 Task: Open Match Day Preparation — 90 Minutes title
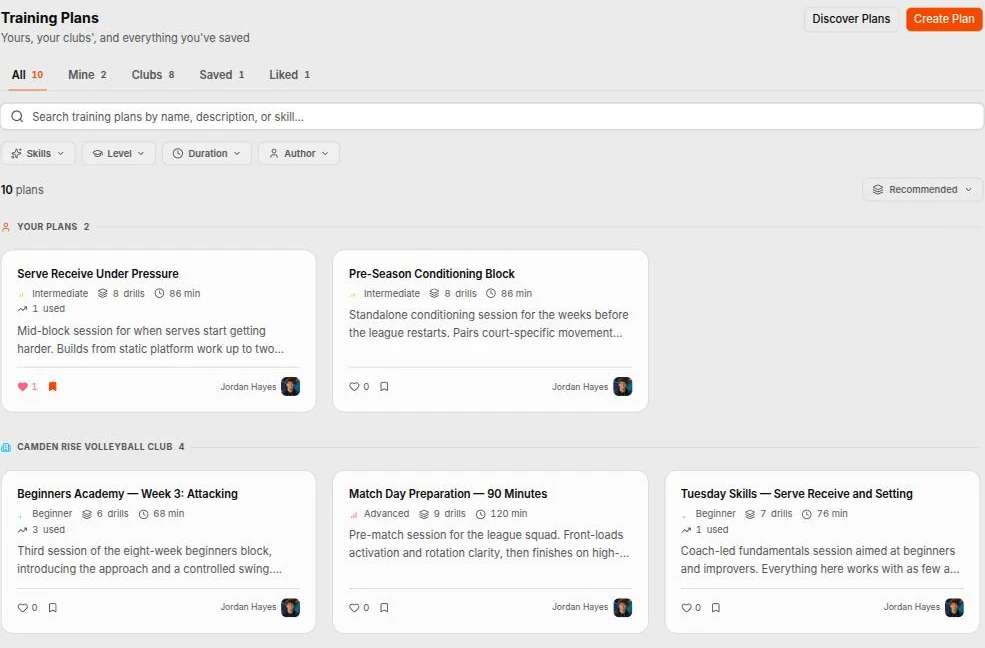point(448,494)
